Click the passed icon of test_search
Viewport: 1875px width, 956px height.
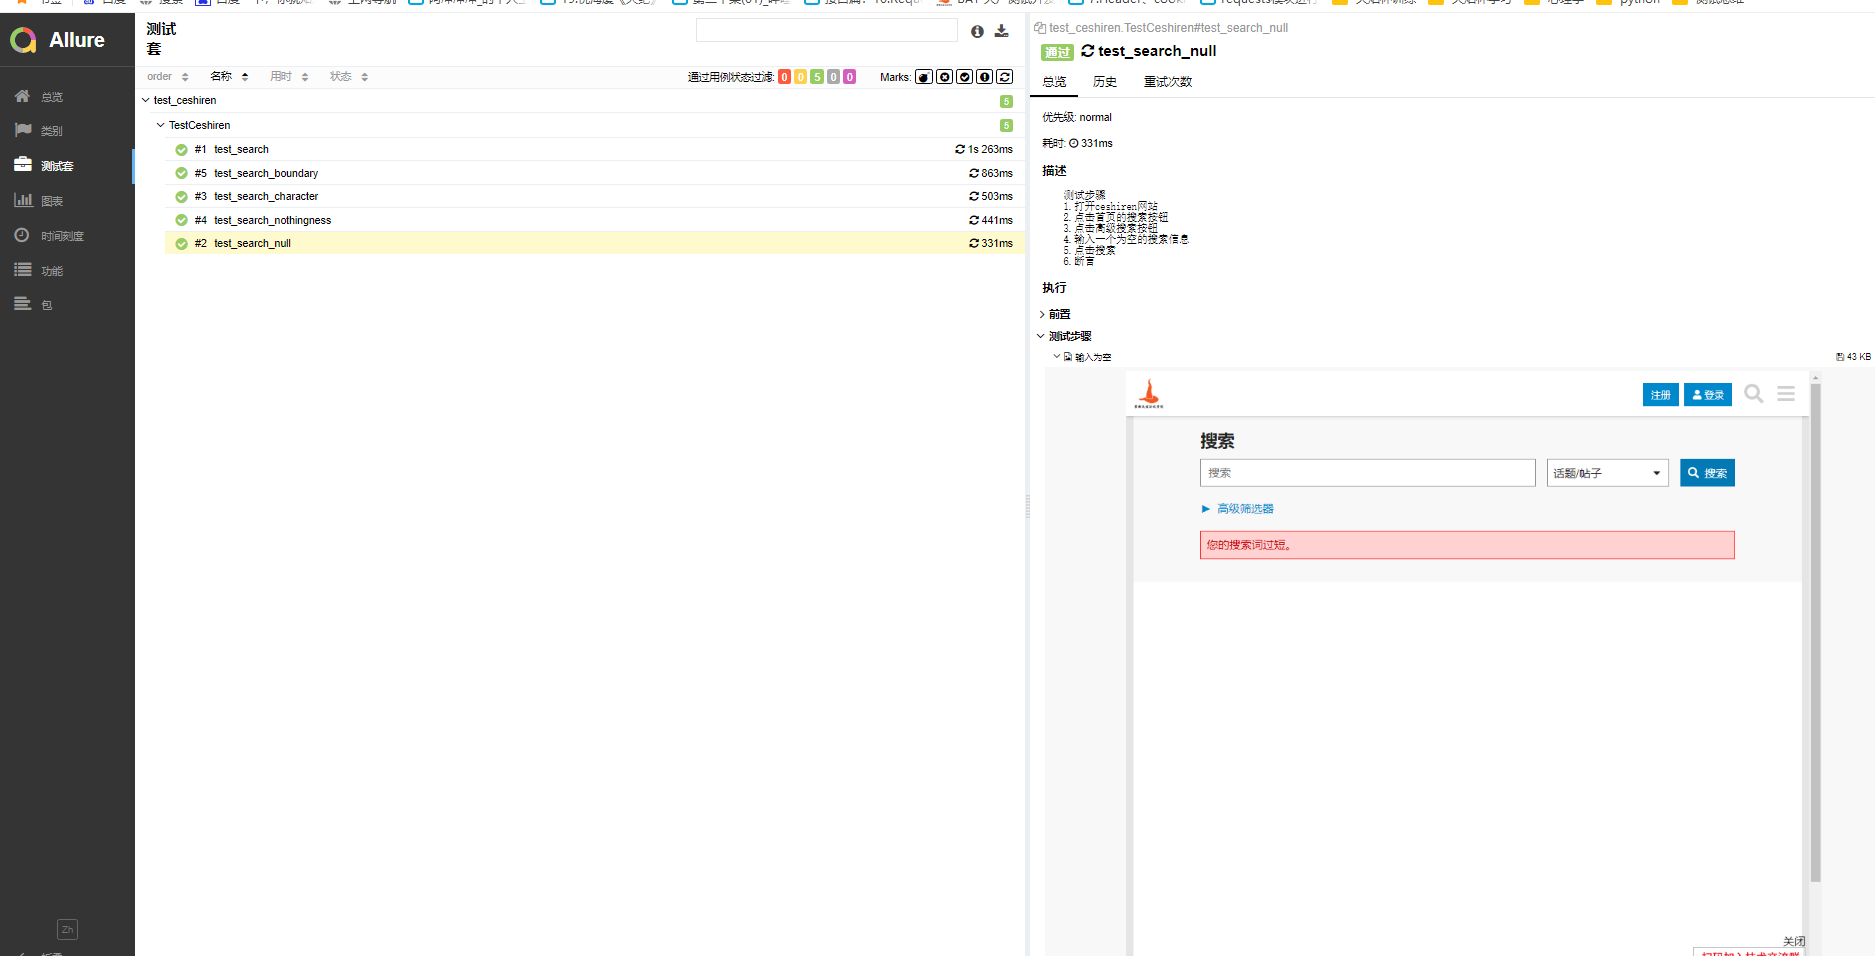[181, 150]
